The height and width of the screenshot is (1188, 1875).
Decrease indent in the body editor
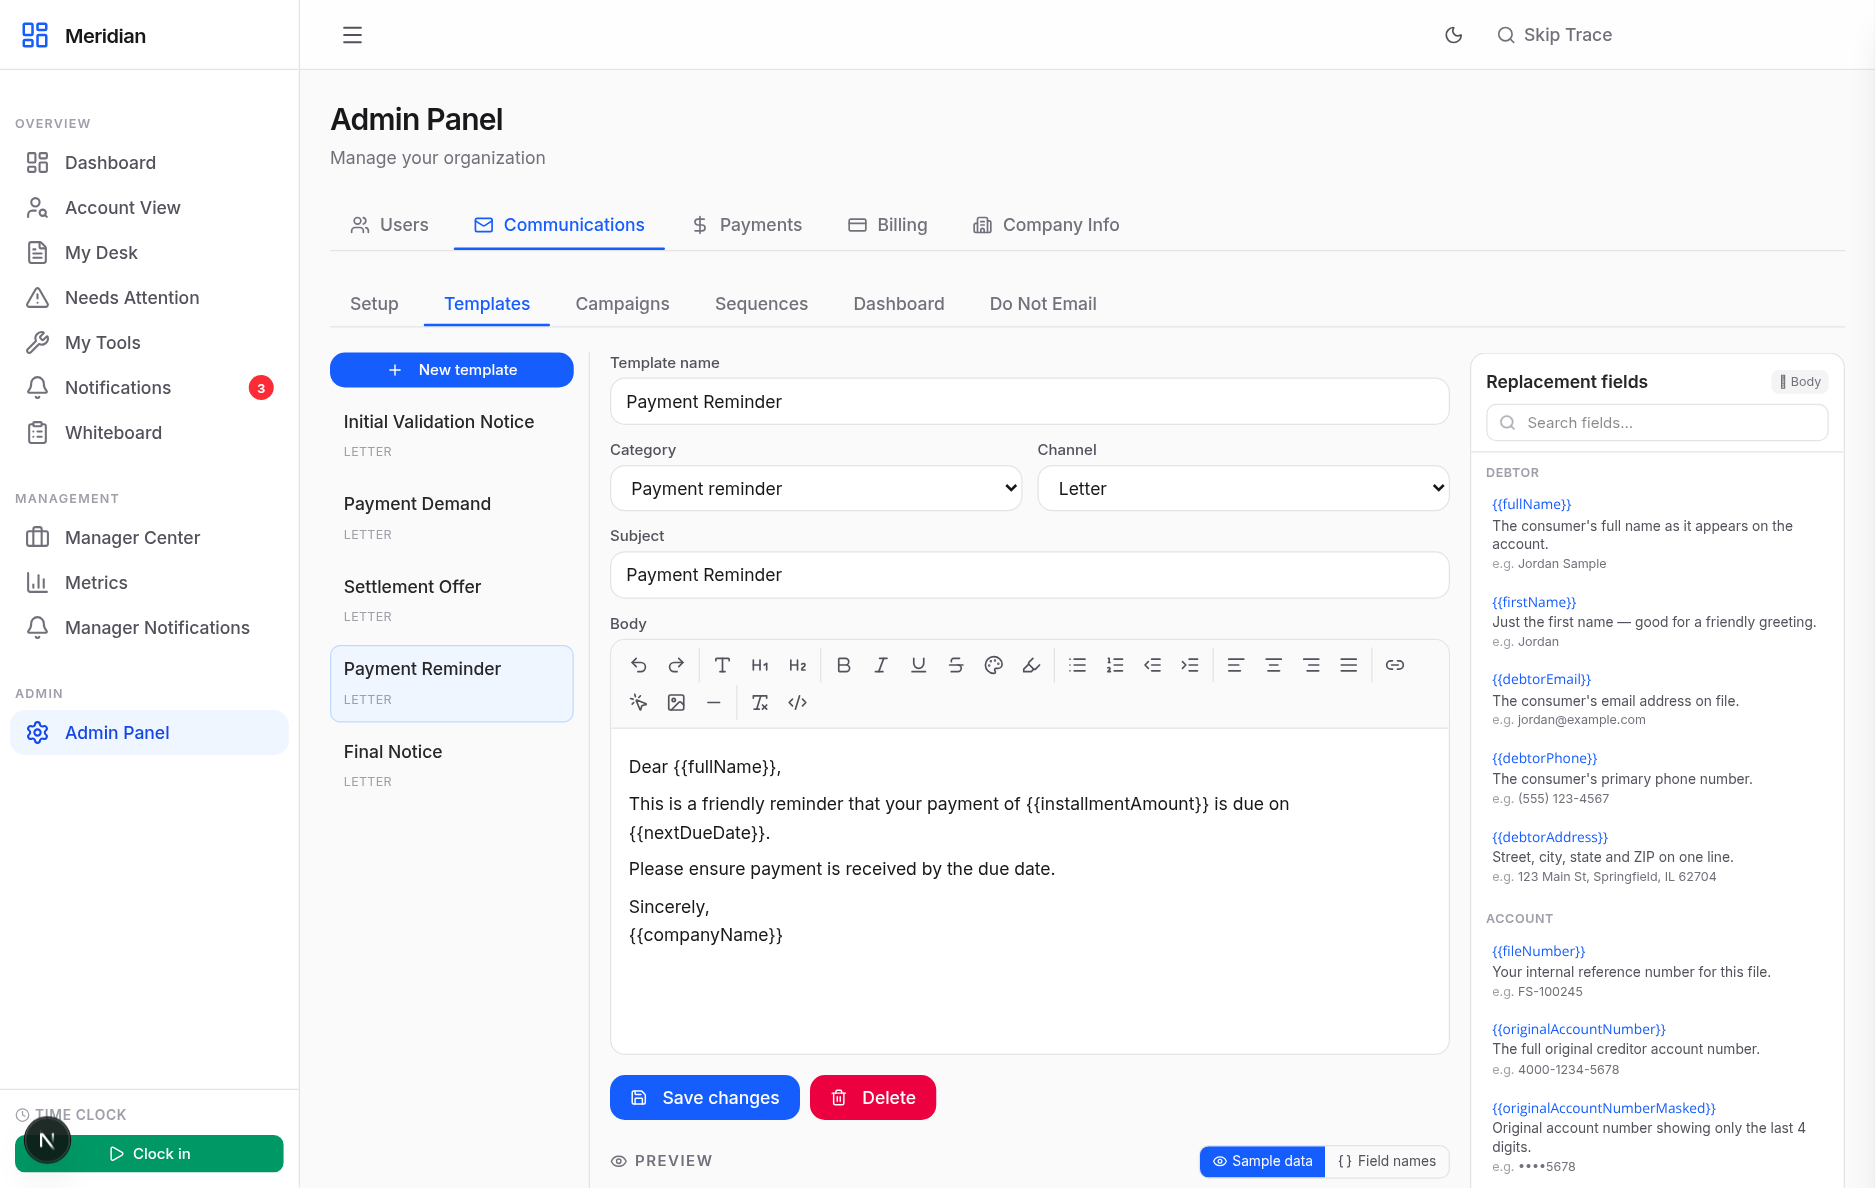click(x=1152, y=665)
